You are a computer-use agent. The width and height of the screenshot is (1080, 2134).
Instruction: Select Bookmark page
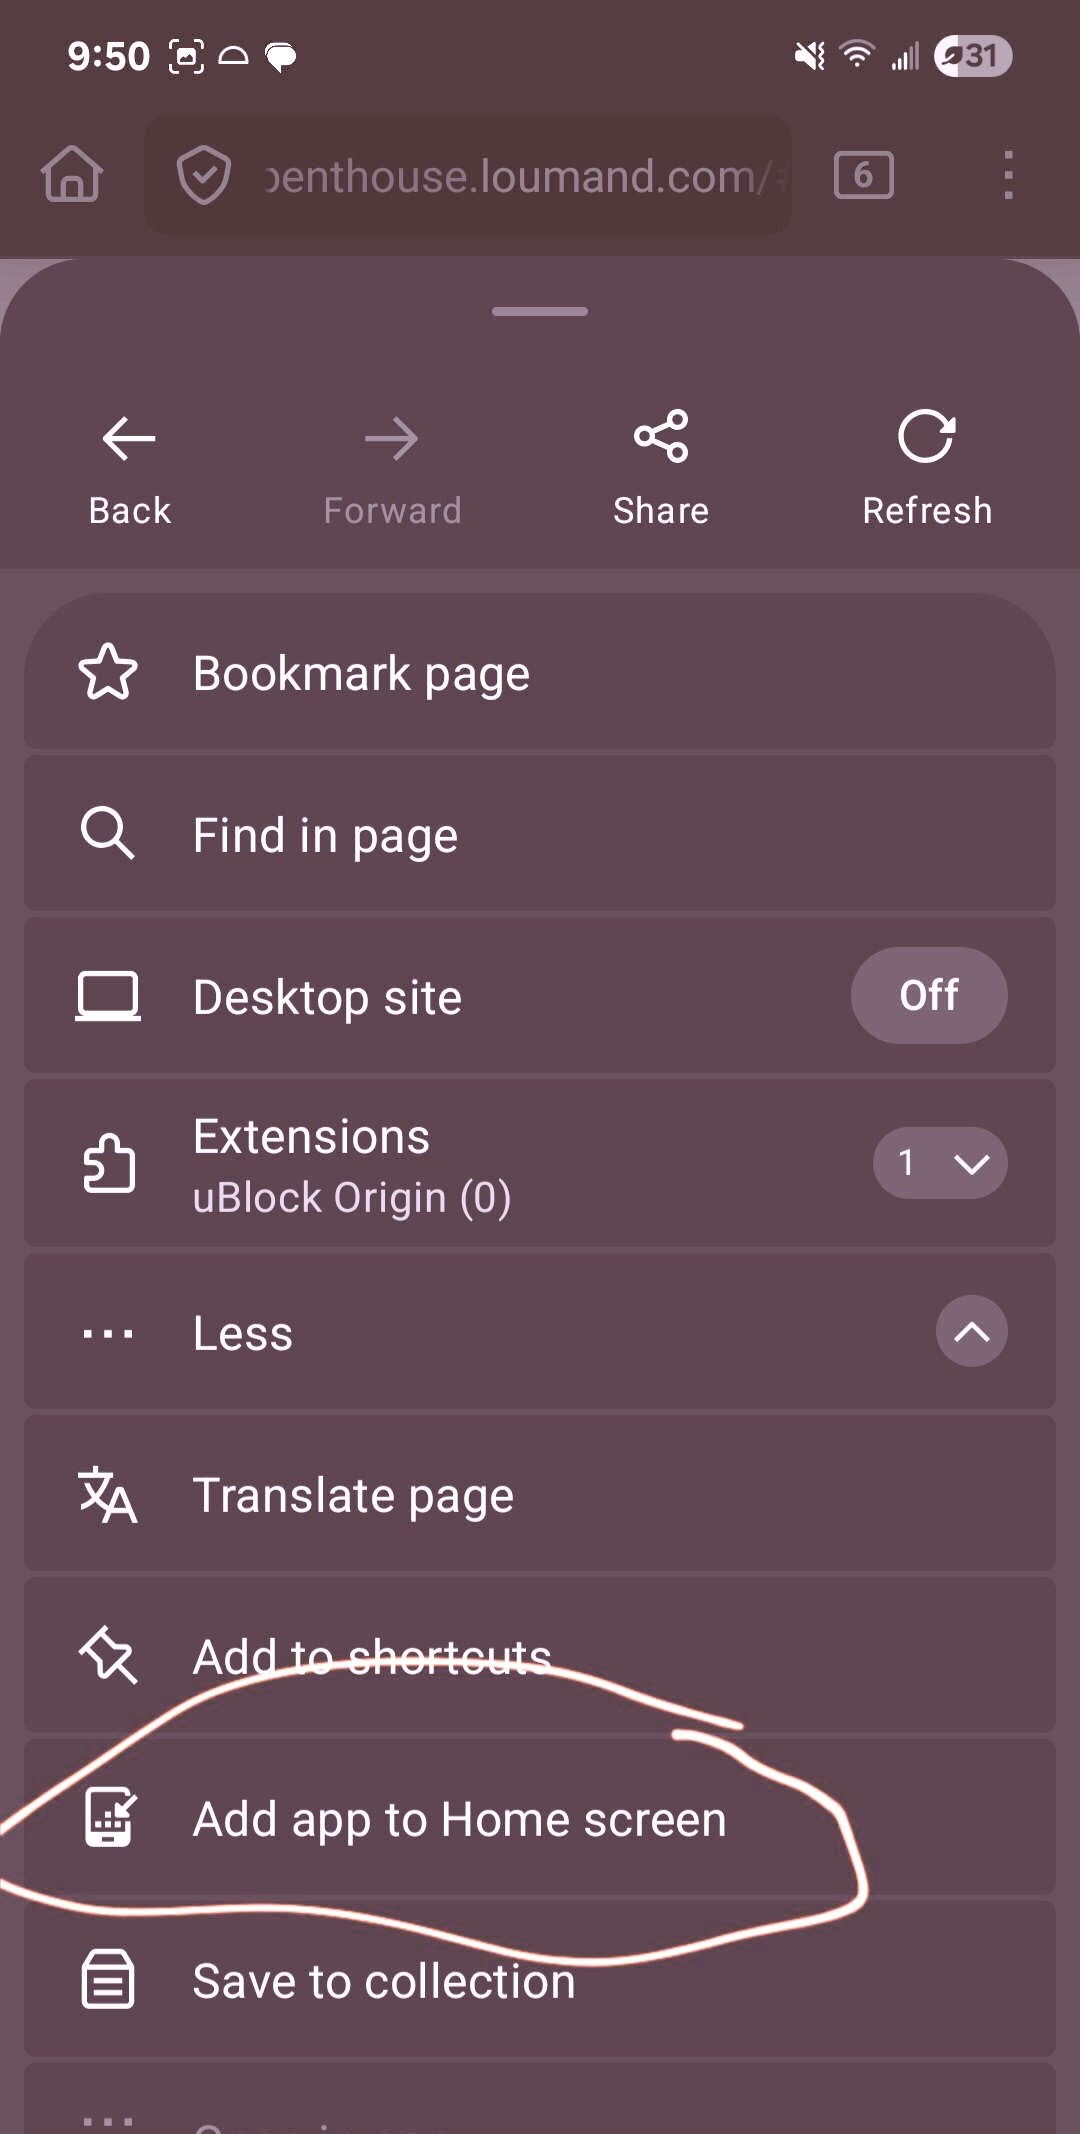361,673
